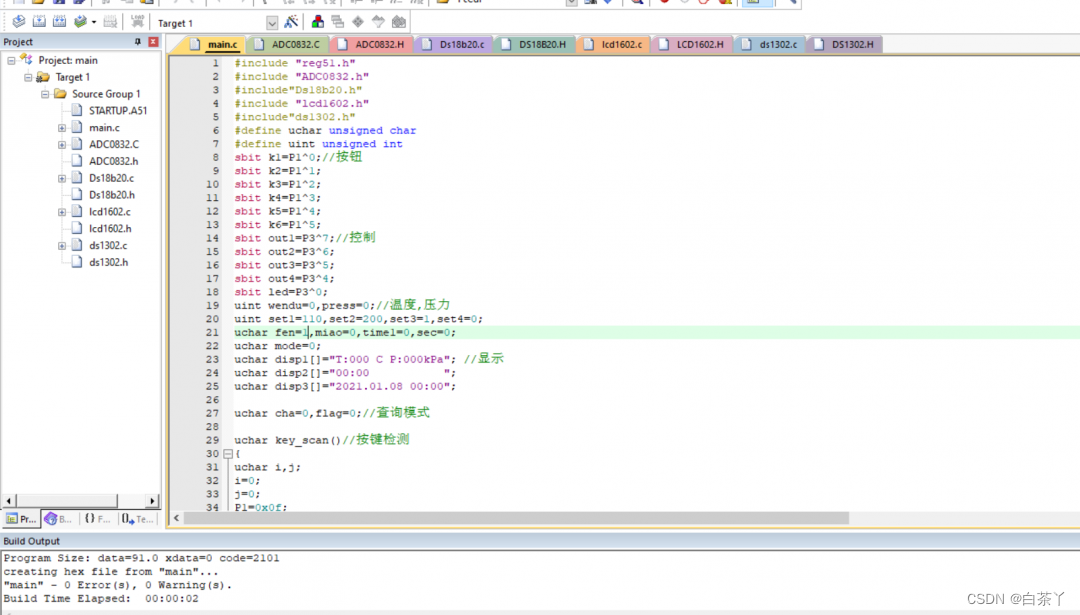Expand the main.c node in project tree
This screenshot has width=1080, height=615.
point(62,128)
